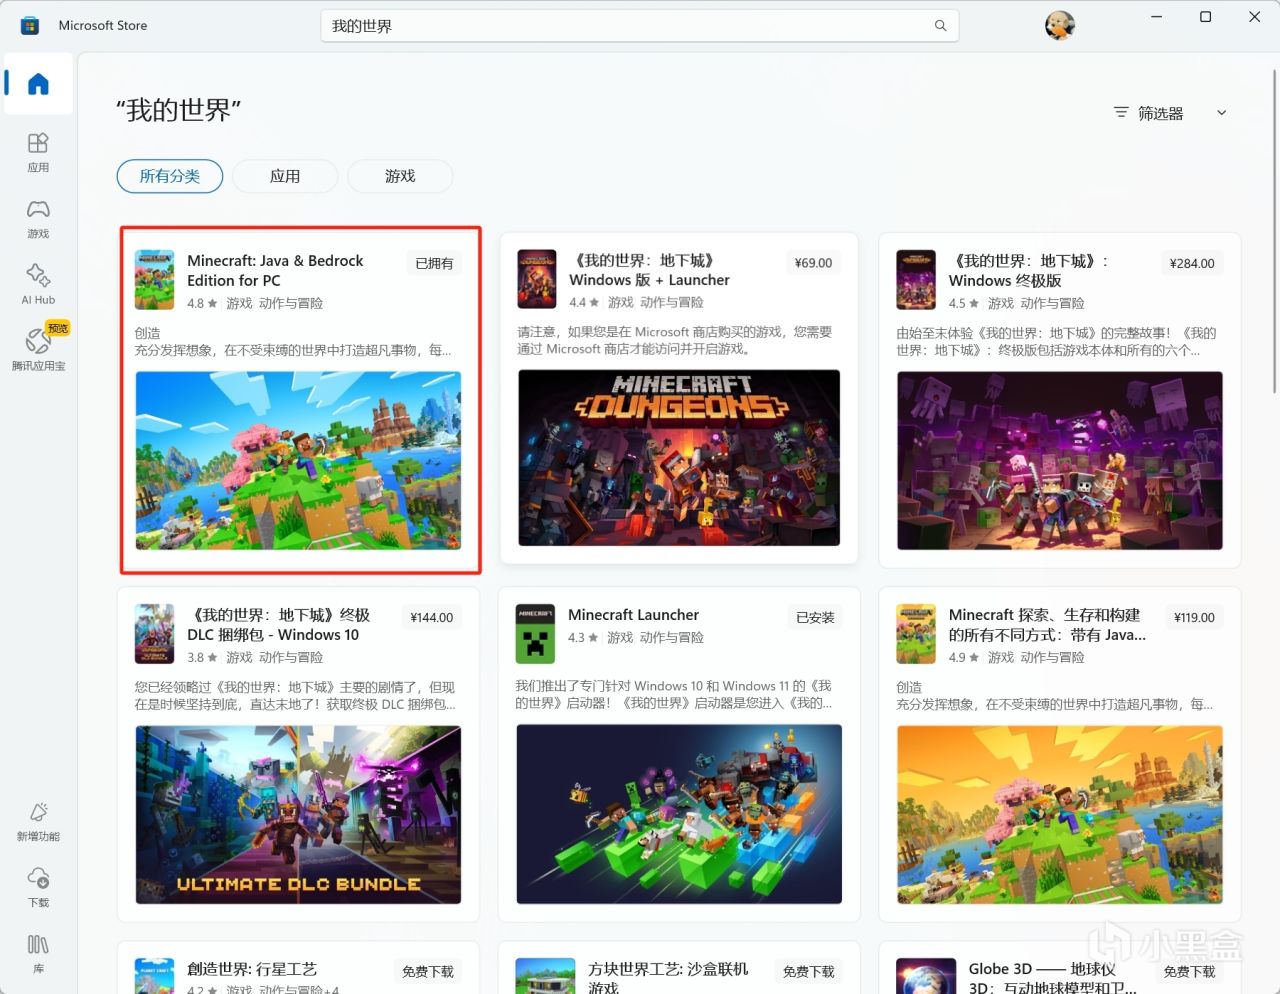The image size is (1280, 994).
Task: Open the Home page in sidebar
Action: pyautogui.click(x=38, y=84)
